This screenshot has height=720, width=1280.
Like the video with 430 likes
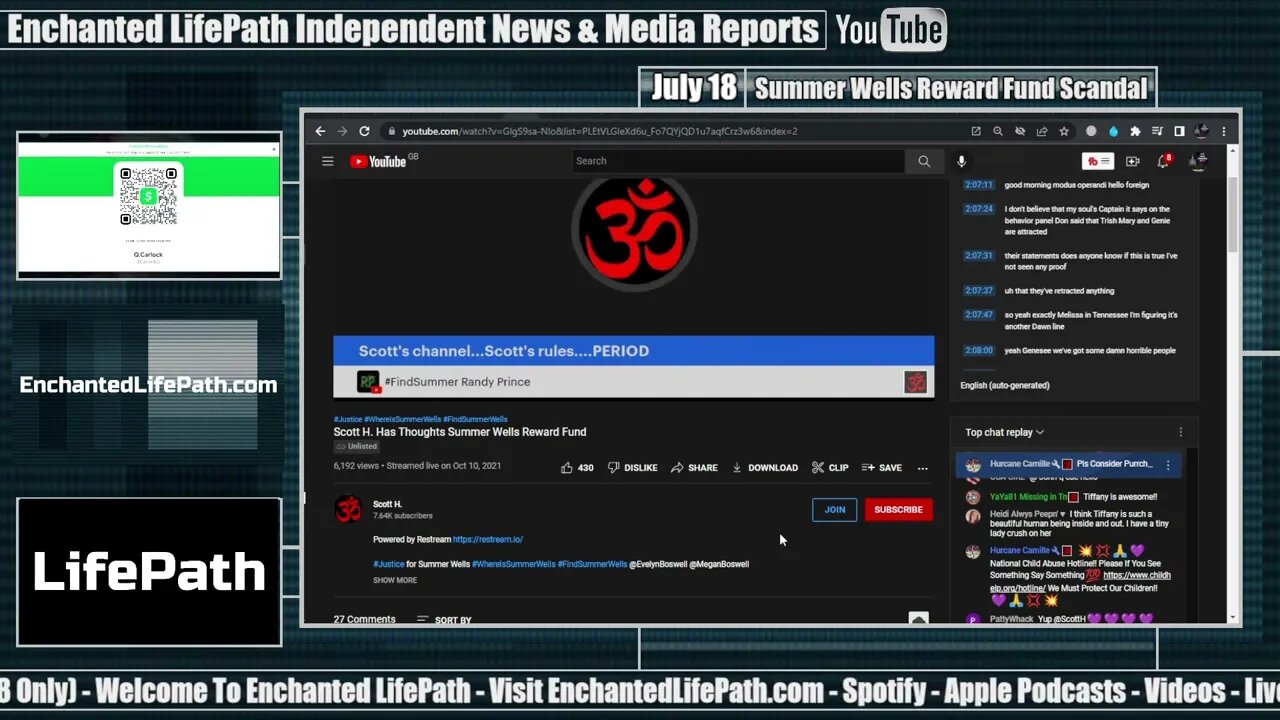tap(577, 467)
